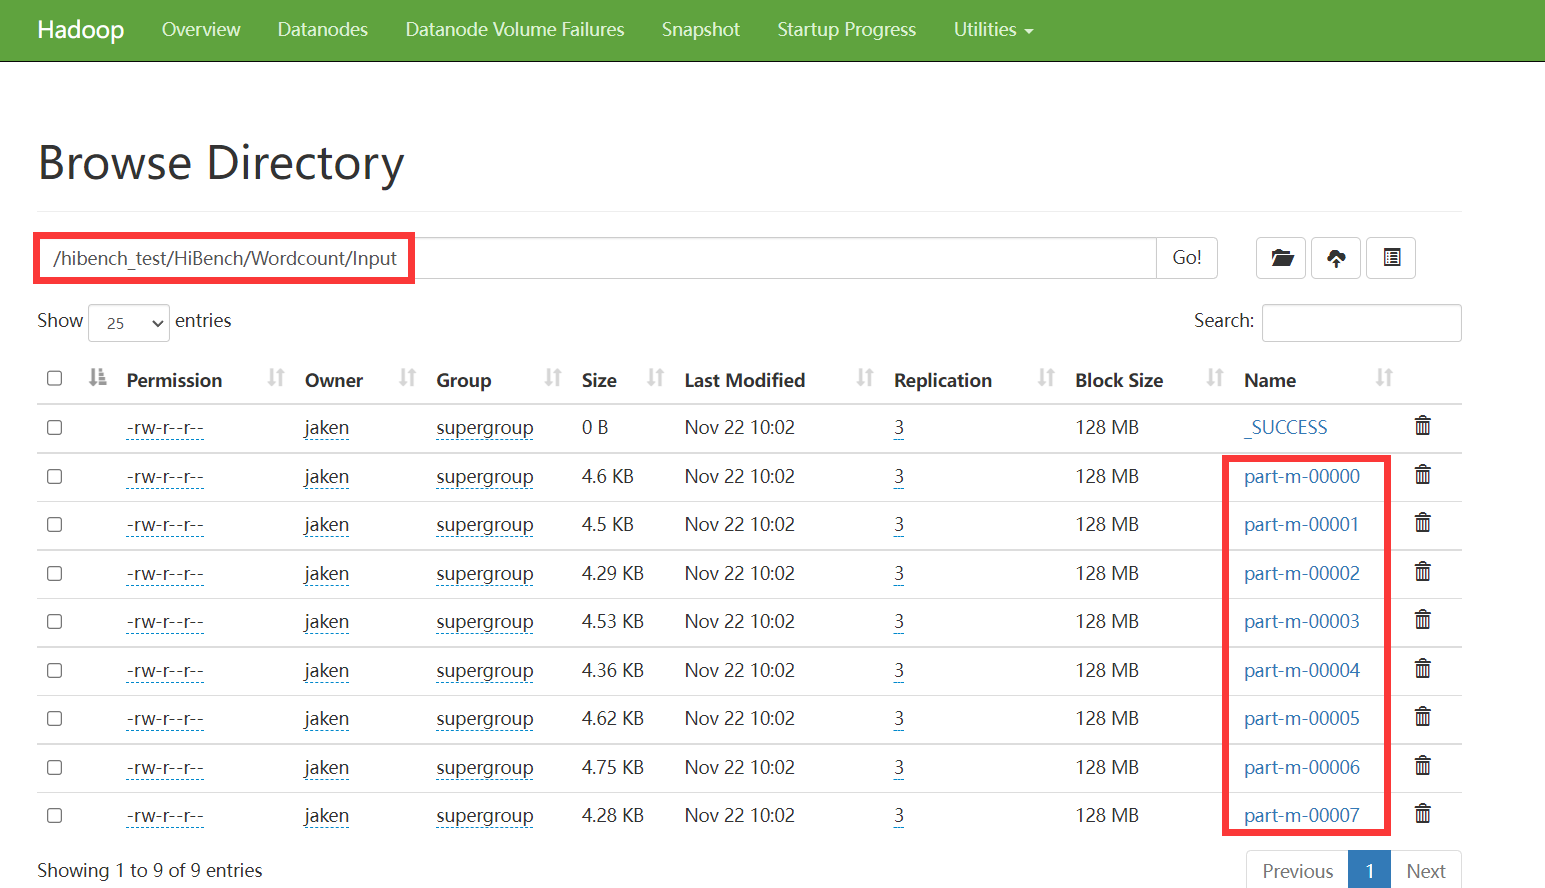Check the box for part-m-00000 row
The image size is (1545, 888).
point(54,476)
